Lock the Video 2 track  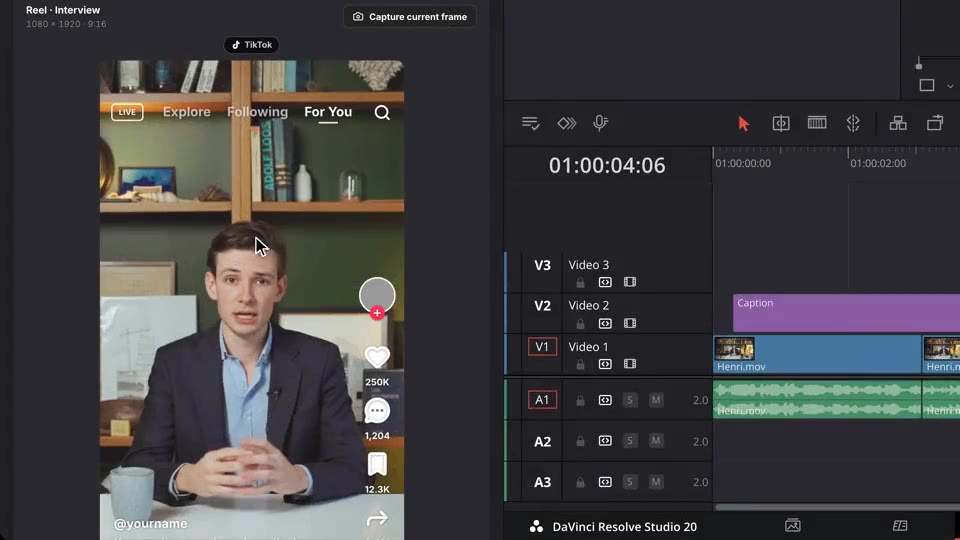point(580,323)
